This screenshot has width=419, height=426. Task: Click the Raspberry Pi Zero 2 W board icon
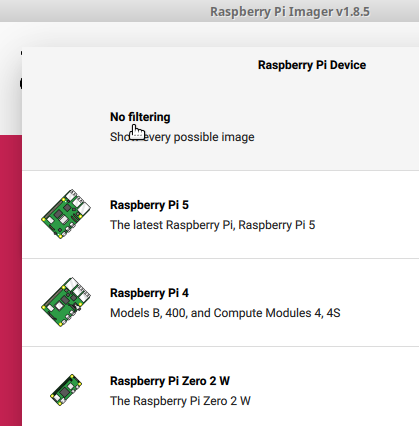[66, 390]
